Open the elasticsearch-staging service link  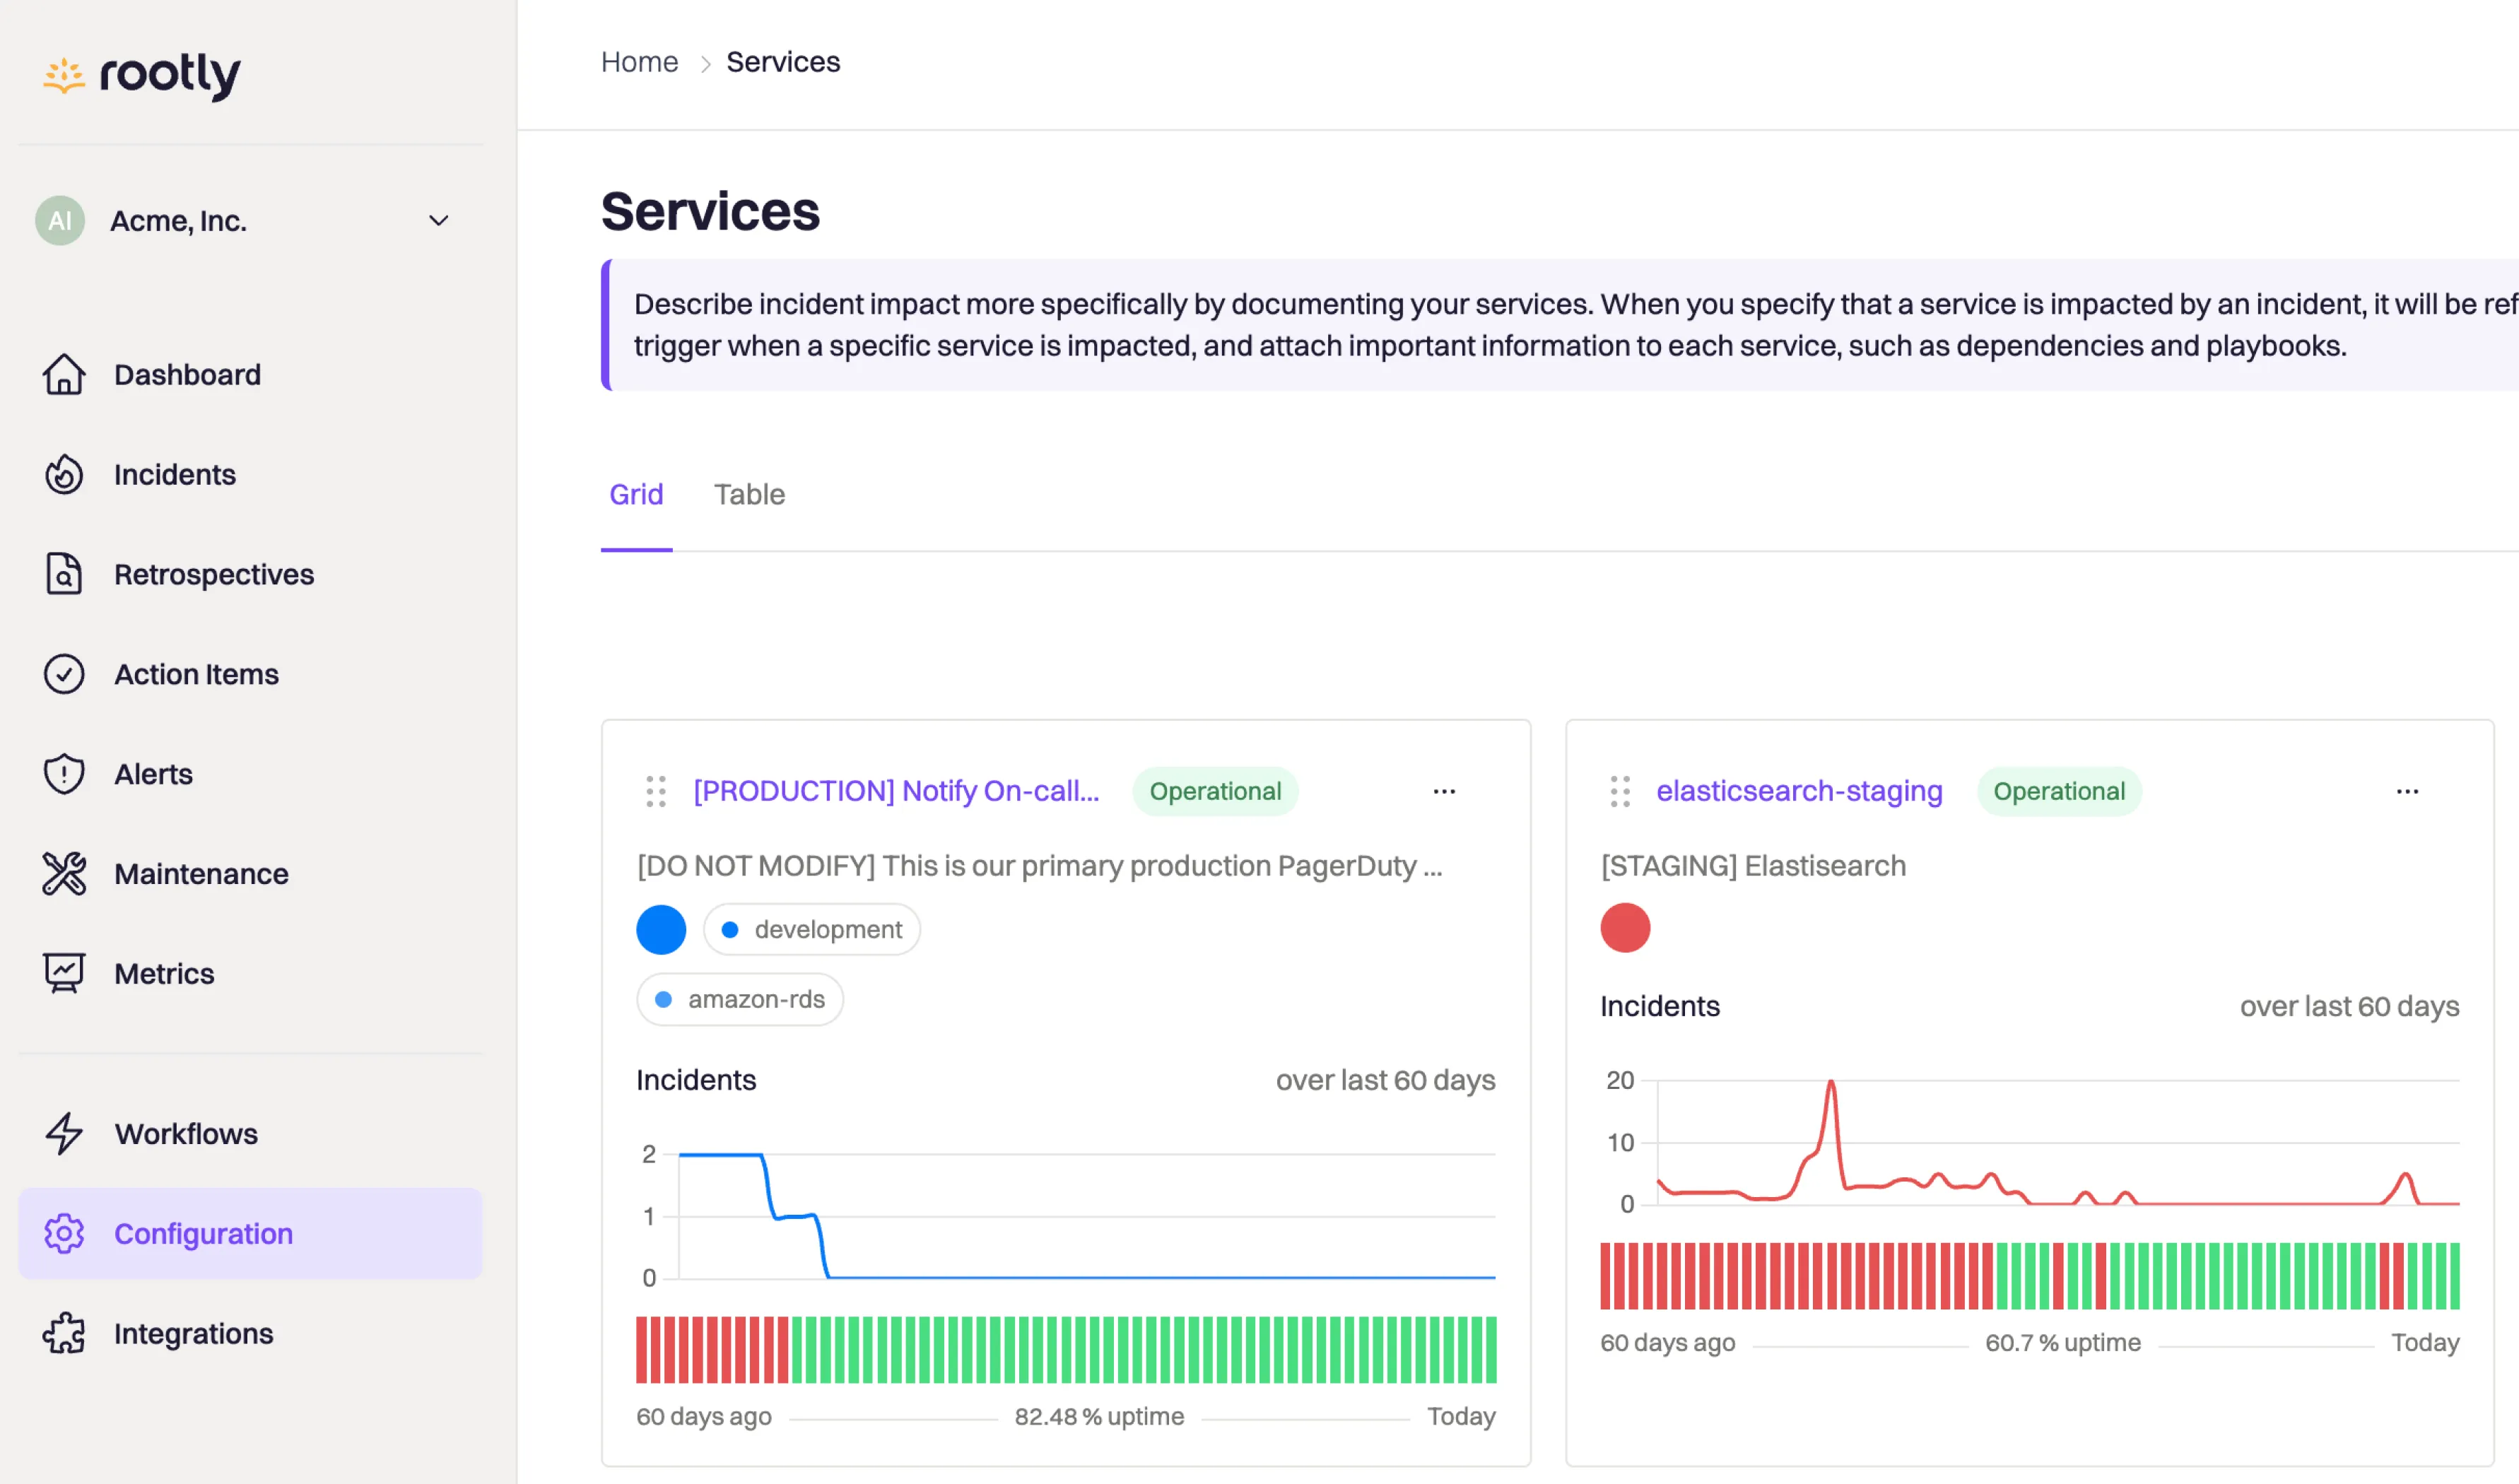pos(1798,791)
